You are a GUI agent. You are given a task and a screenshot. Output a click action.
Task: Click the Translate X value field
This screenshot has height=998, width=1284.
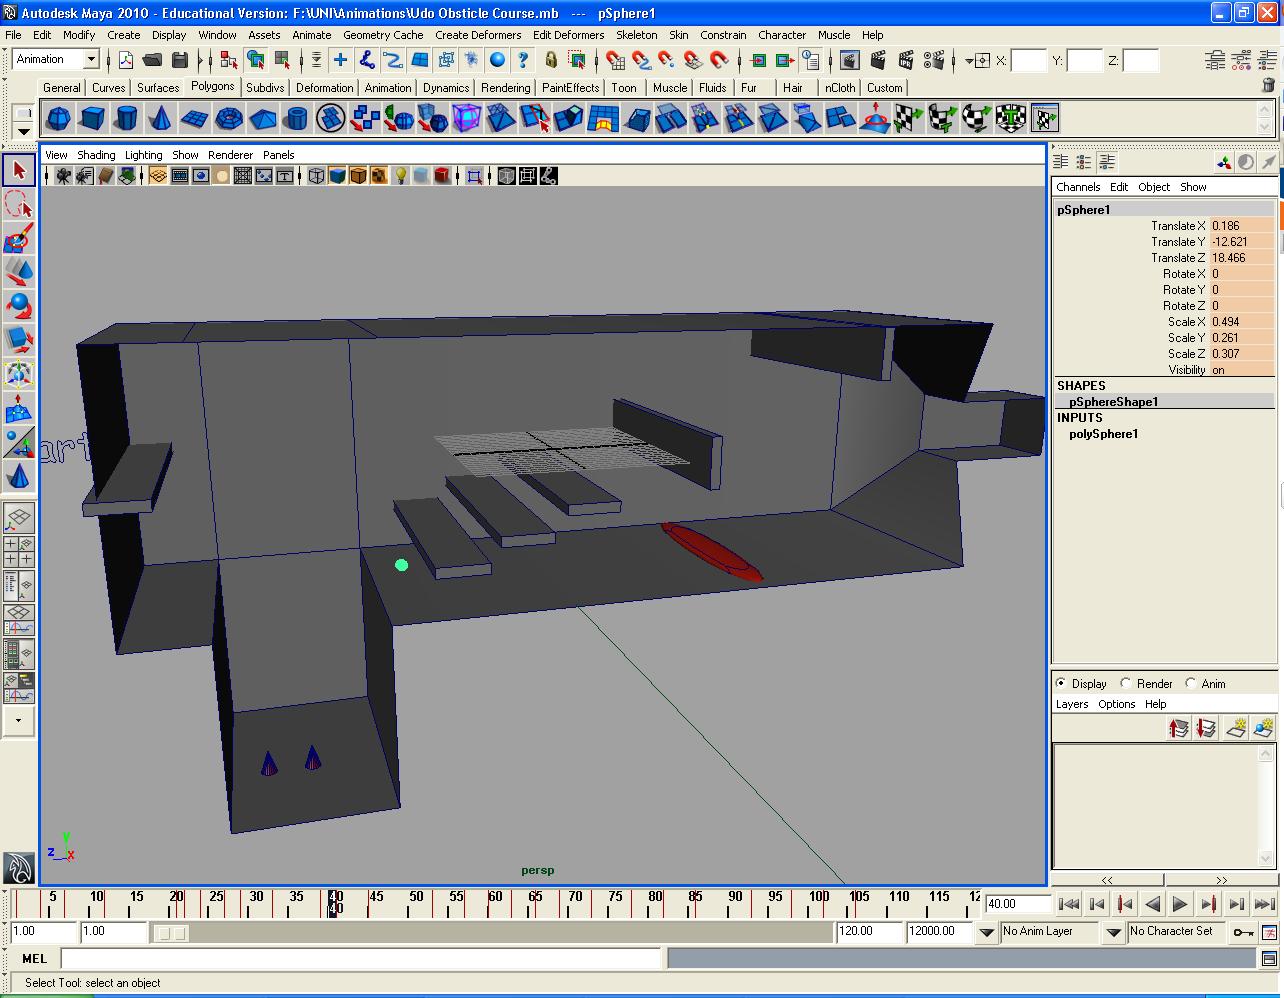click(1242, 226)
